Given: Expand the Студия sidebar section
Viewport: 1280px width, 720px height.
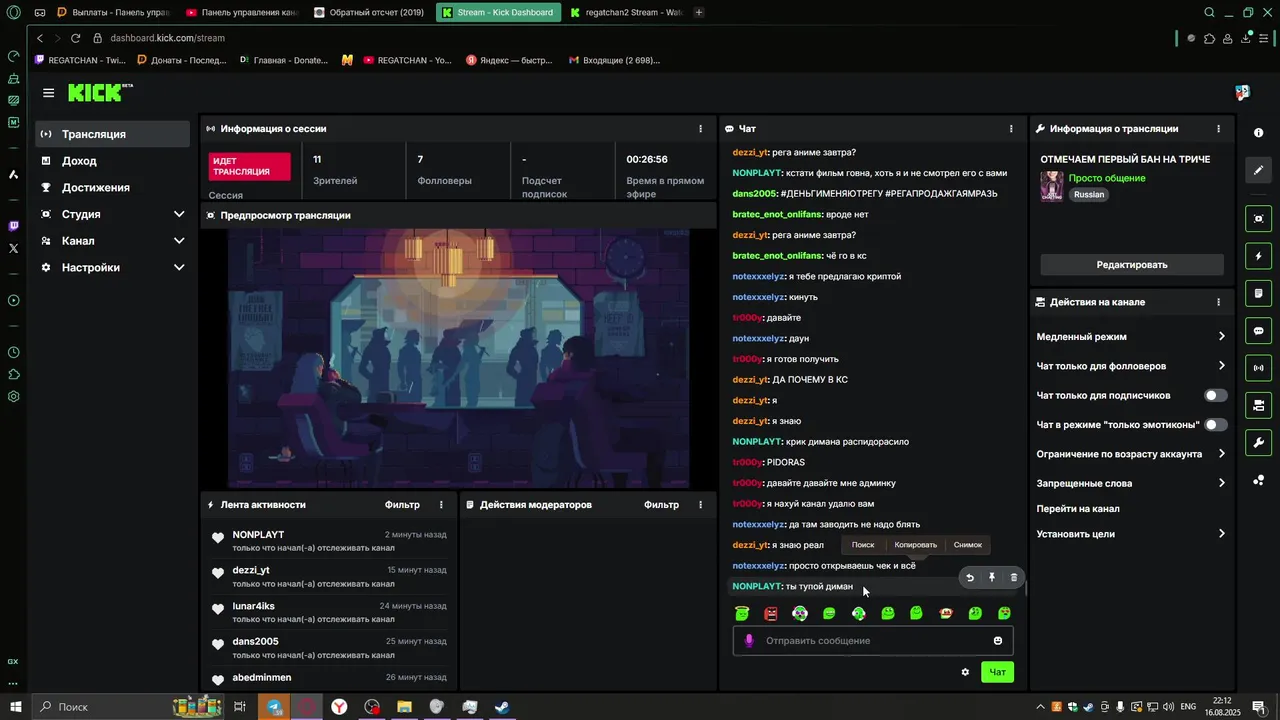Looking at the screenshot, I should tap(113, 214).
